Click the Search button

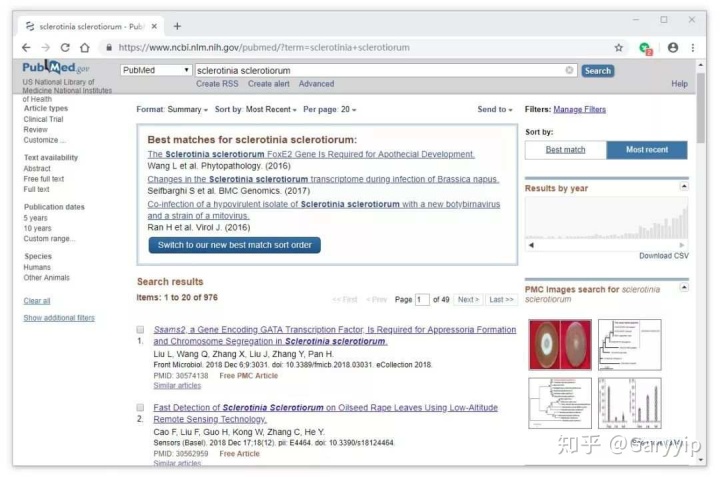coord(597,71)
